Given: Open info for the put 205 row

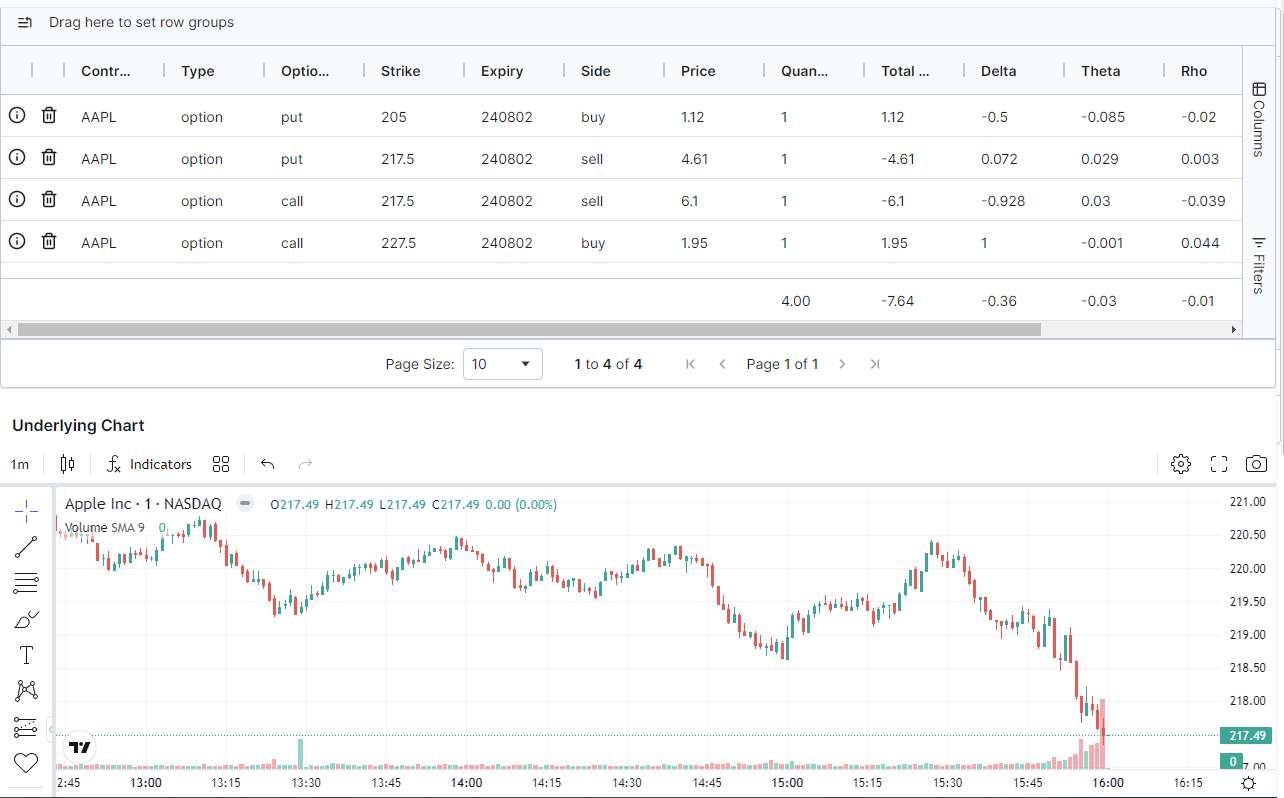Looking at the screenshot, I should 17,115.
